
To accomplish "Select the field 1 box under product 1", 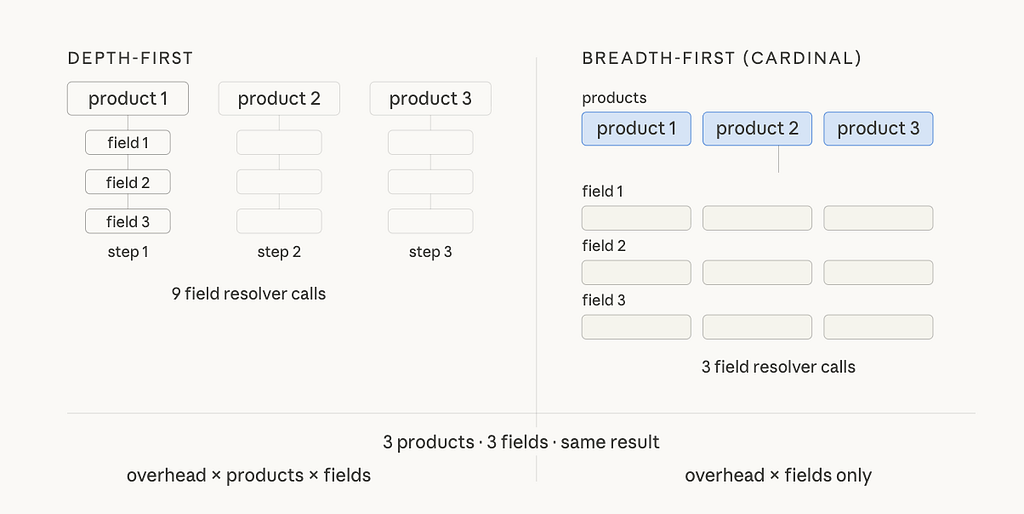I will click(x=128, y=142).
